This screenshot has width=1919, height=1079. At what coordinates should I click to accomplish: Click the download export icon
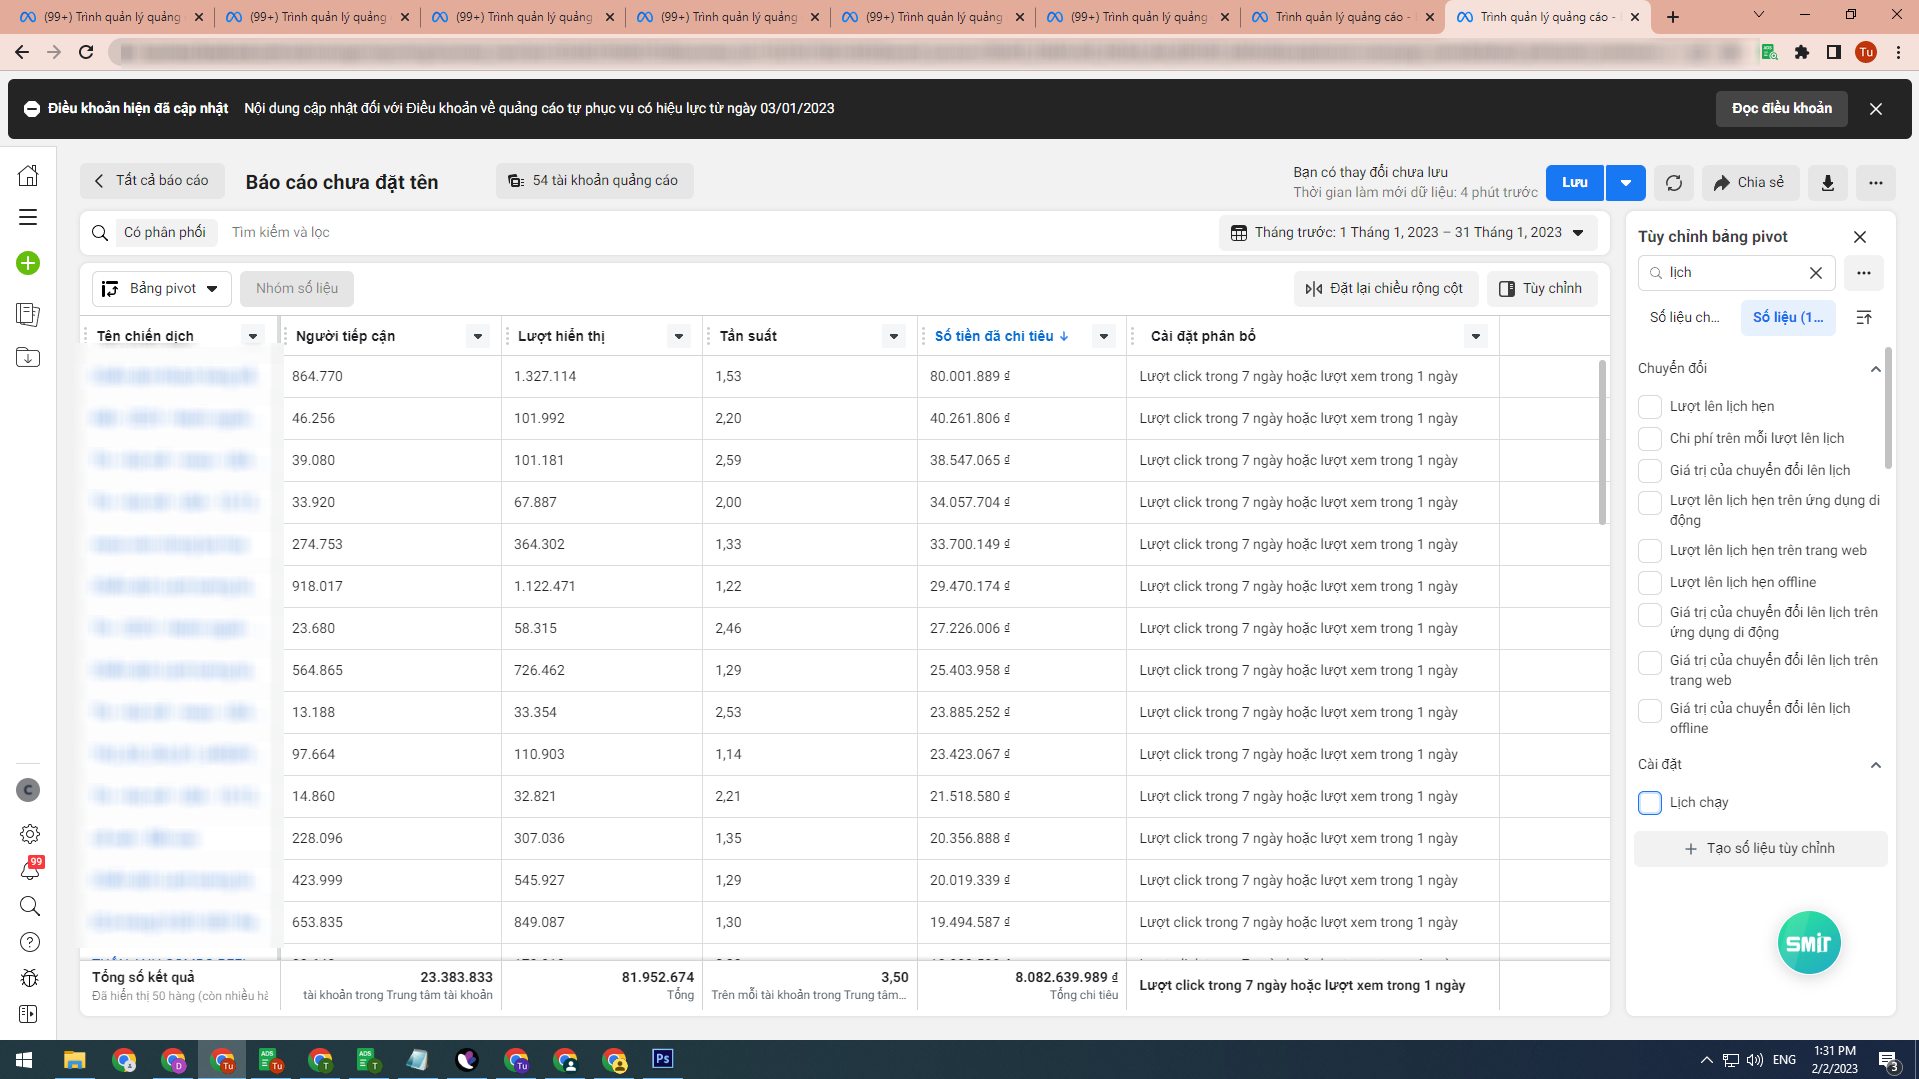pos(1827,183)
